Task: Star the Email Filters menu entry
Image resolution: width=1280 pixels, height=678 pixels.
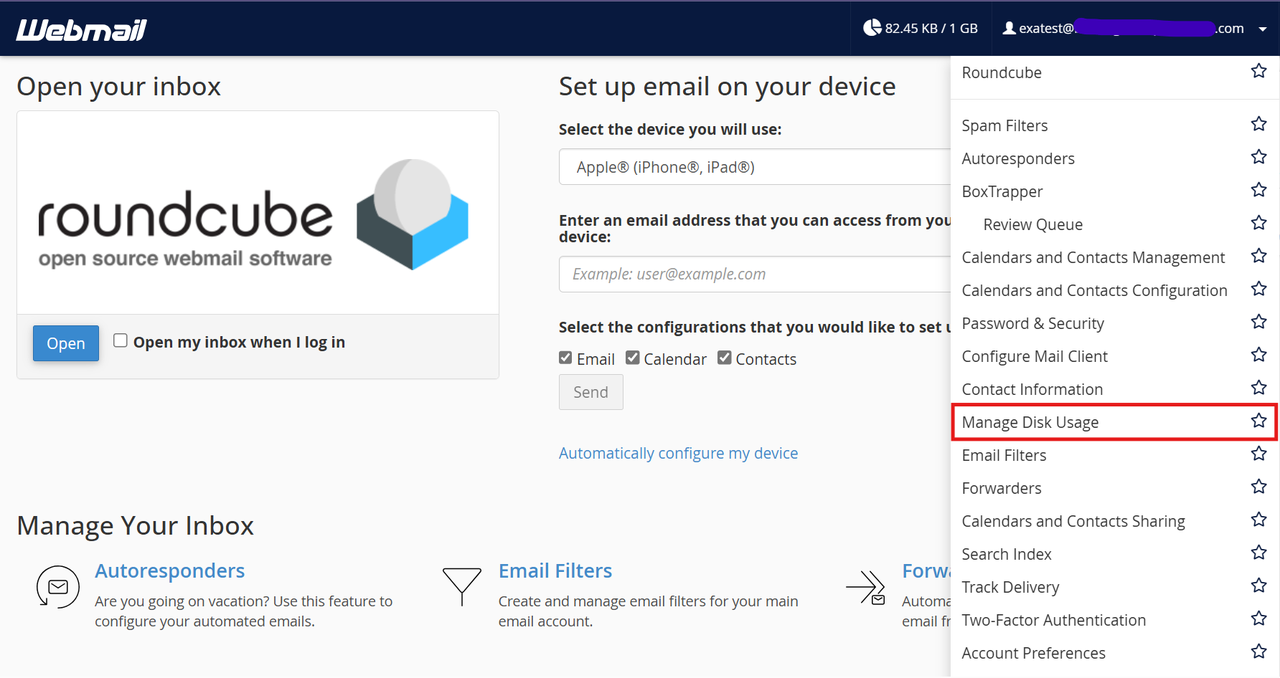Action: [1259, 454]
